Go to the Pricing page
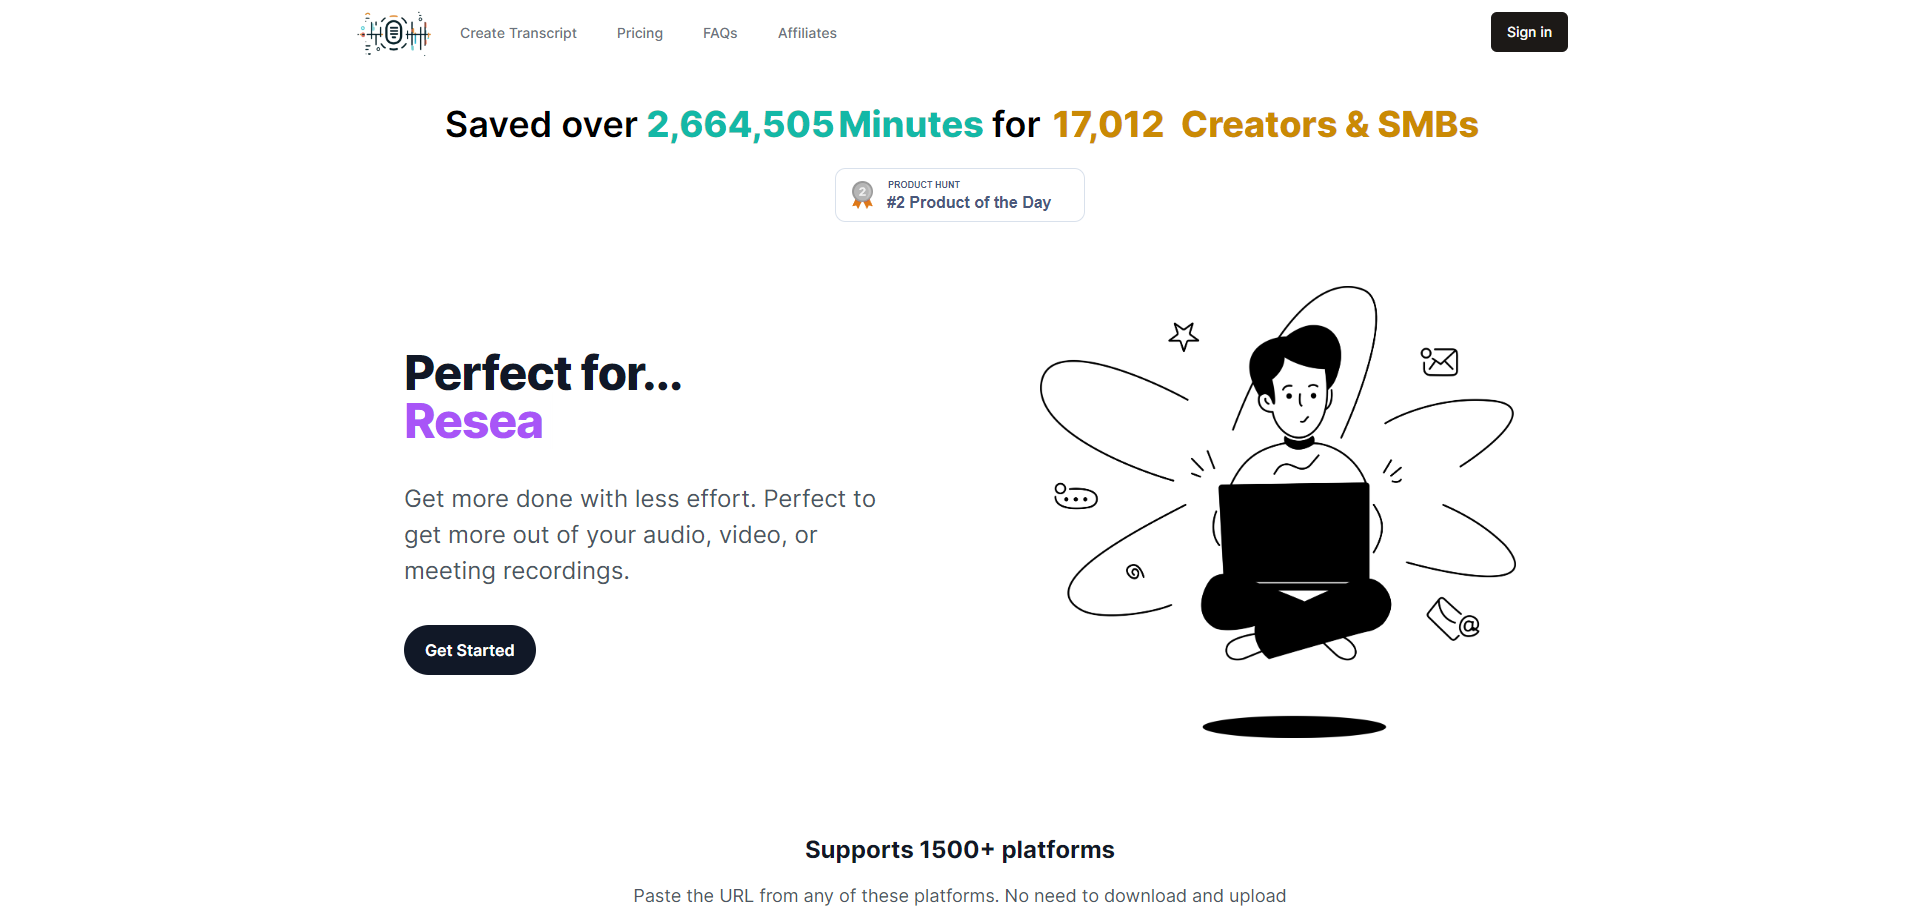The width and height of the screenshot is (1920, 916). point(640,33)
